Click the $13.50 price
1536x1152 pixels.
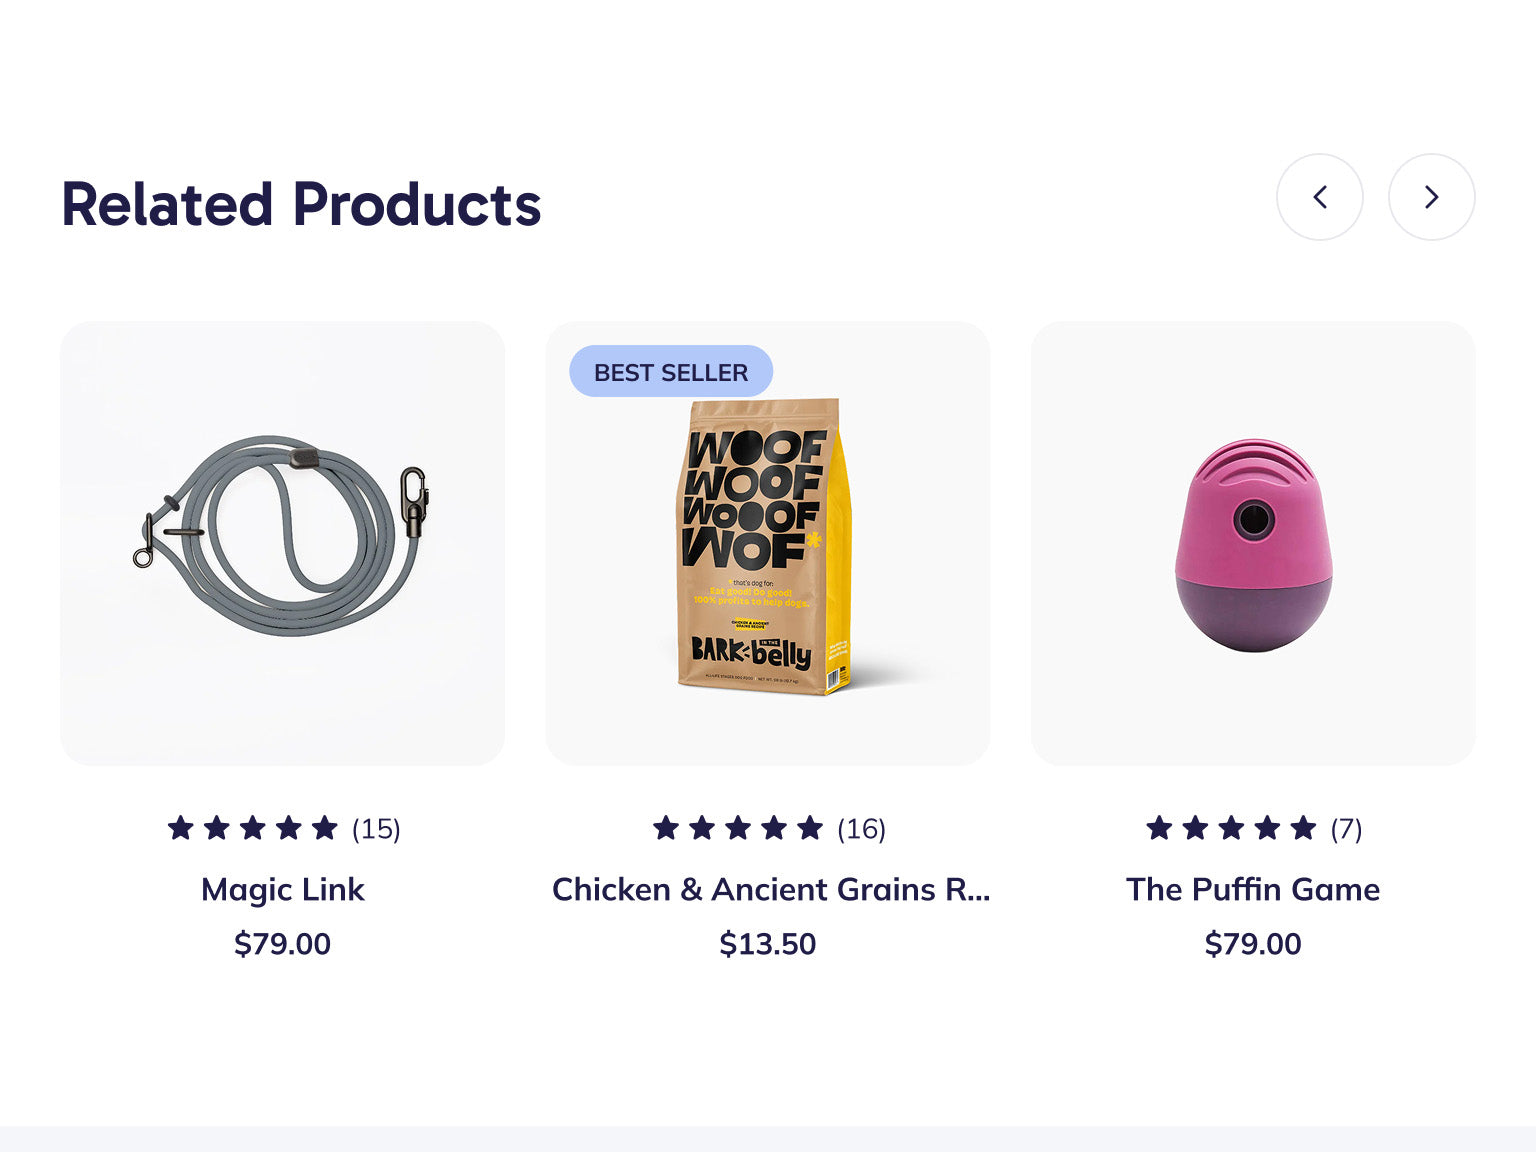tap(767, 943)
